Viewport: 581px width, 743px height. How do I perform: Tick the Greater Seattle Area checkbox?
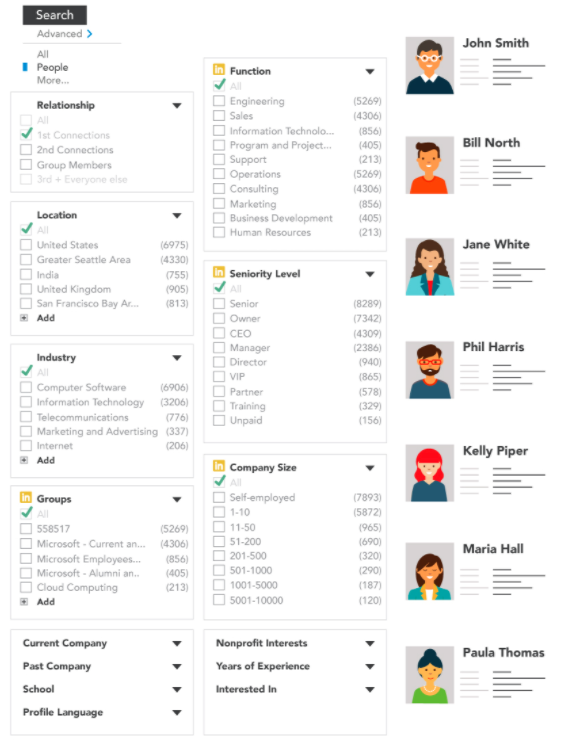(x=26, y=260)
